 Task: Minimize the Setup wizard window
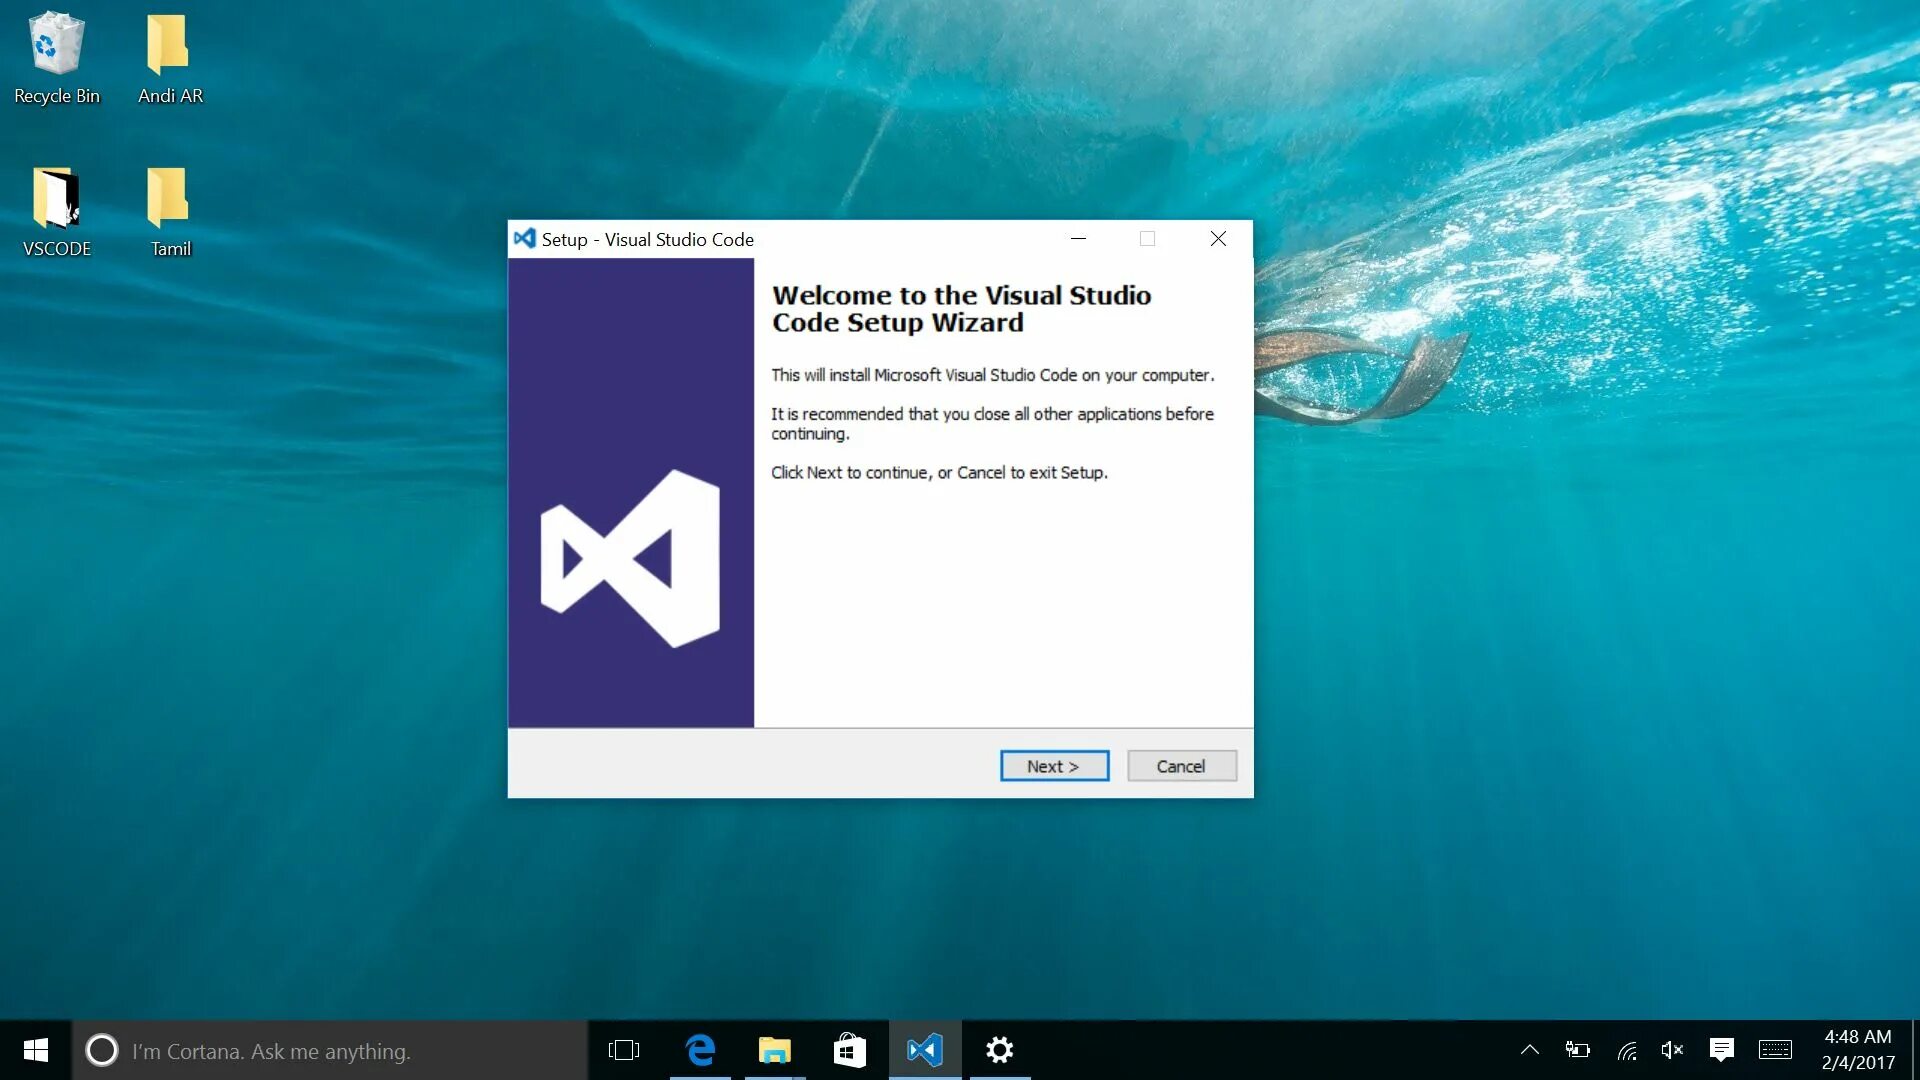click(1078, 239)
